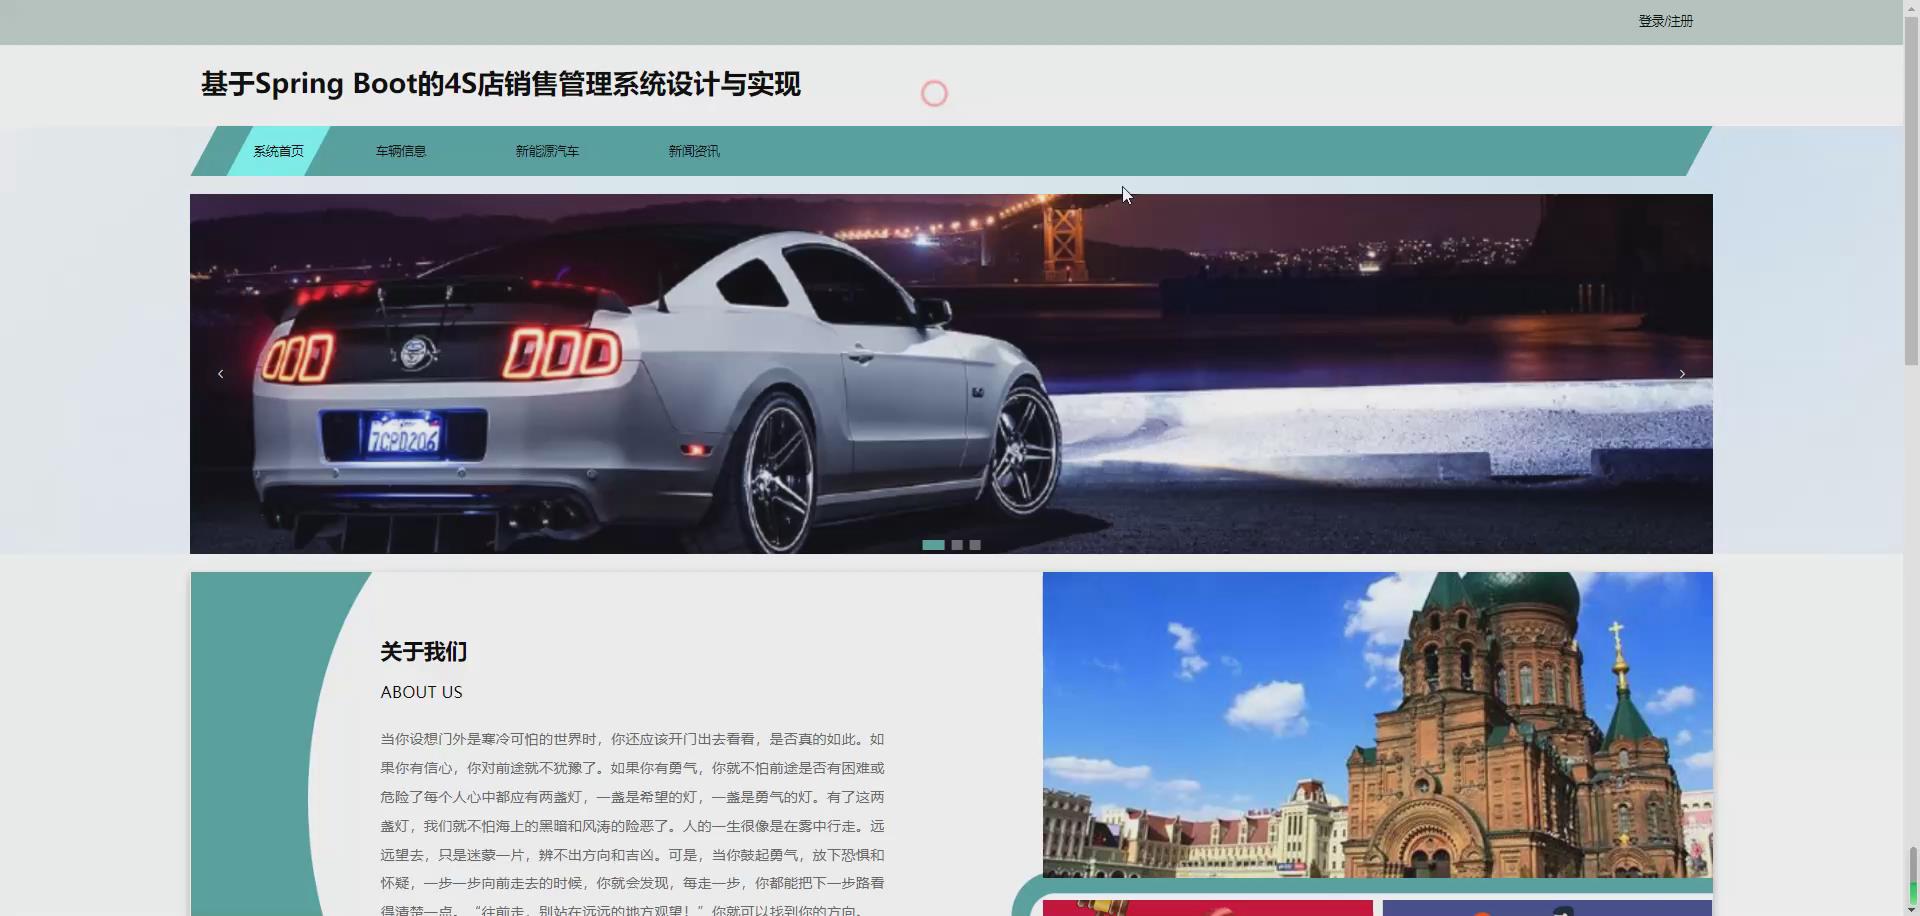
Task: Open the 新能源汽车 menu item
Action: point(547,151)
